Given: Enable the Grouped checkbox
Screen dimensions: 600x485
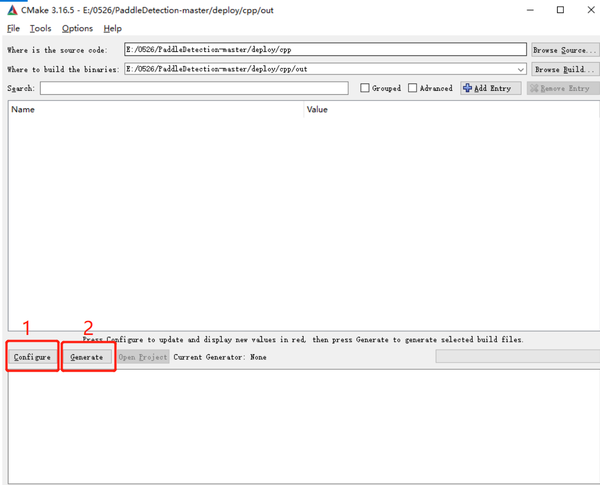Looking at the screenshot, I should pos(365,88).
